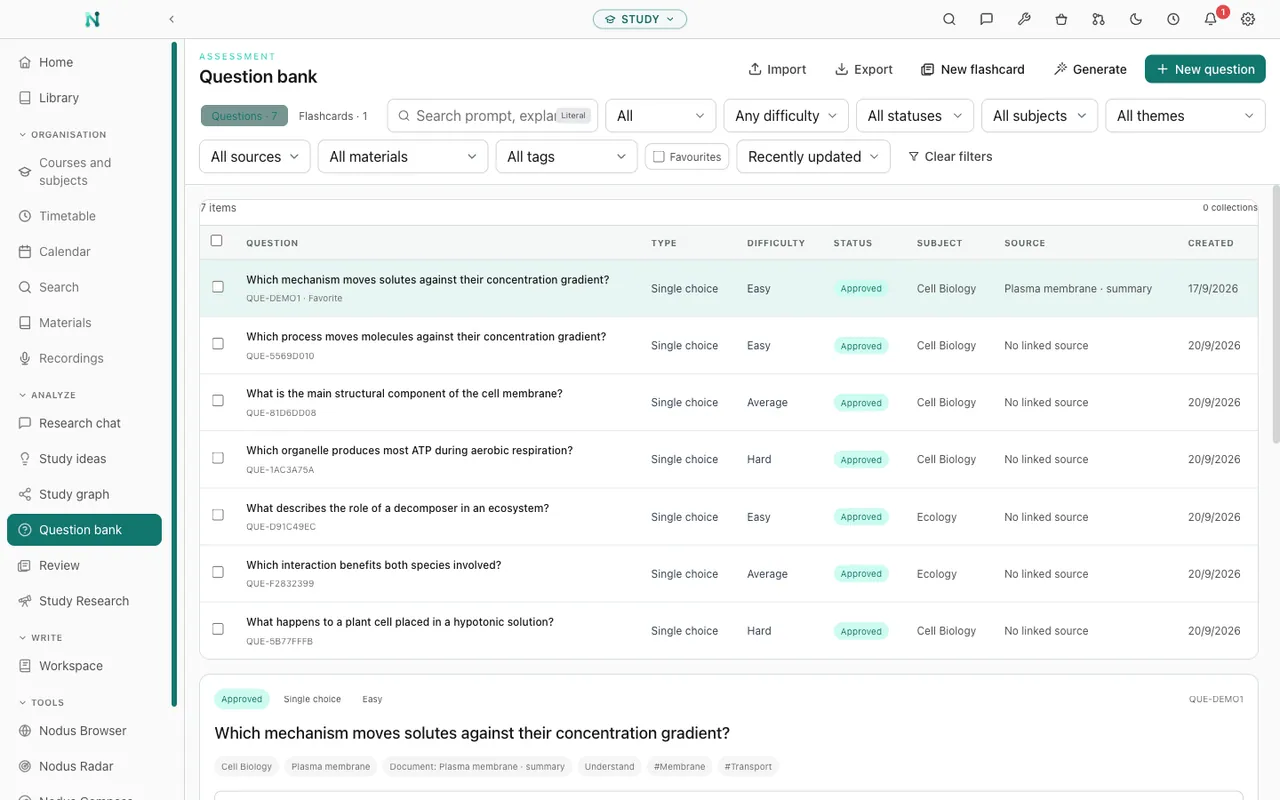1280x800 pixels.
Task: Collapse the sidebar with the chevron arrow
Action: [171, 19]
